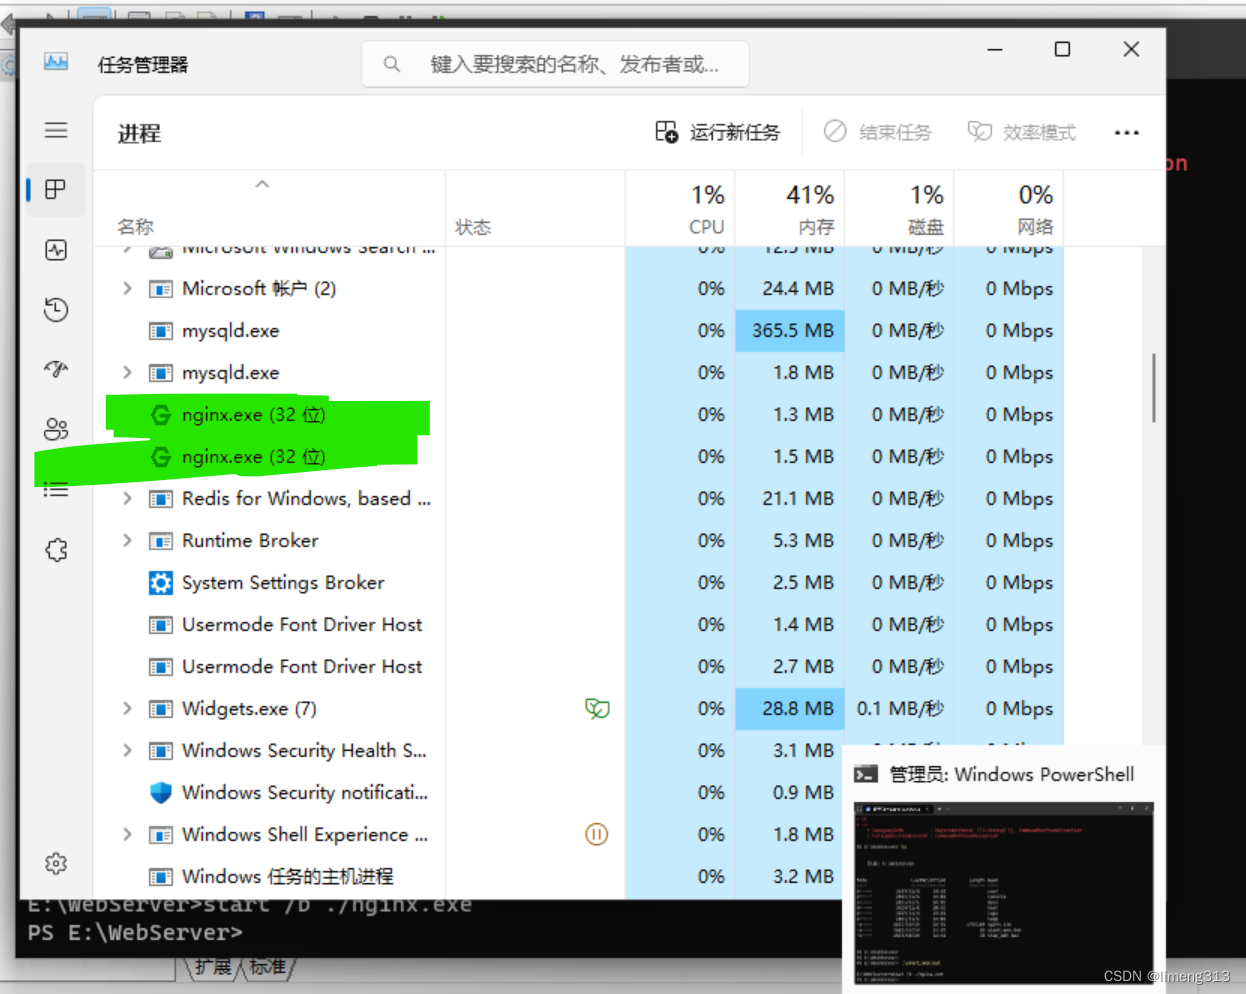Screen dimensions: 1246x994
Task: Open the Startup apps sidebar icon
Action: pyautogui.click(x=56, y=369)
